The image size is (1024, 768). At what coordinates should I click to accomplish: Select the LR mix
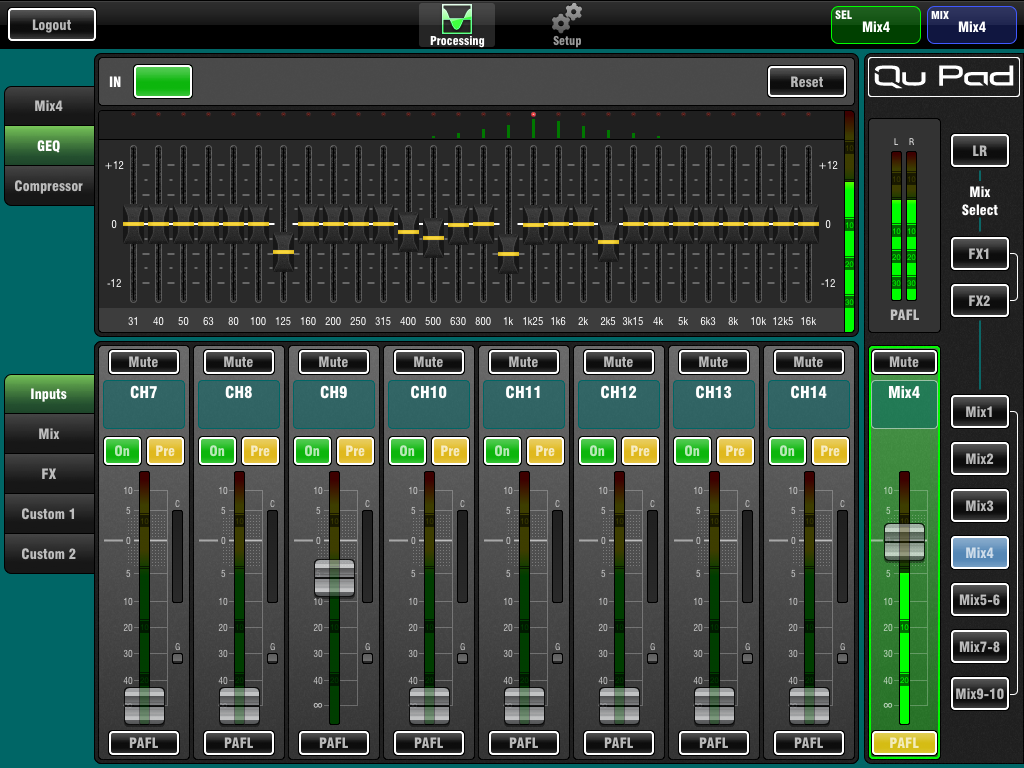[980, 151]
